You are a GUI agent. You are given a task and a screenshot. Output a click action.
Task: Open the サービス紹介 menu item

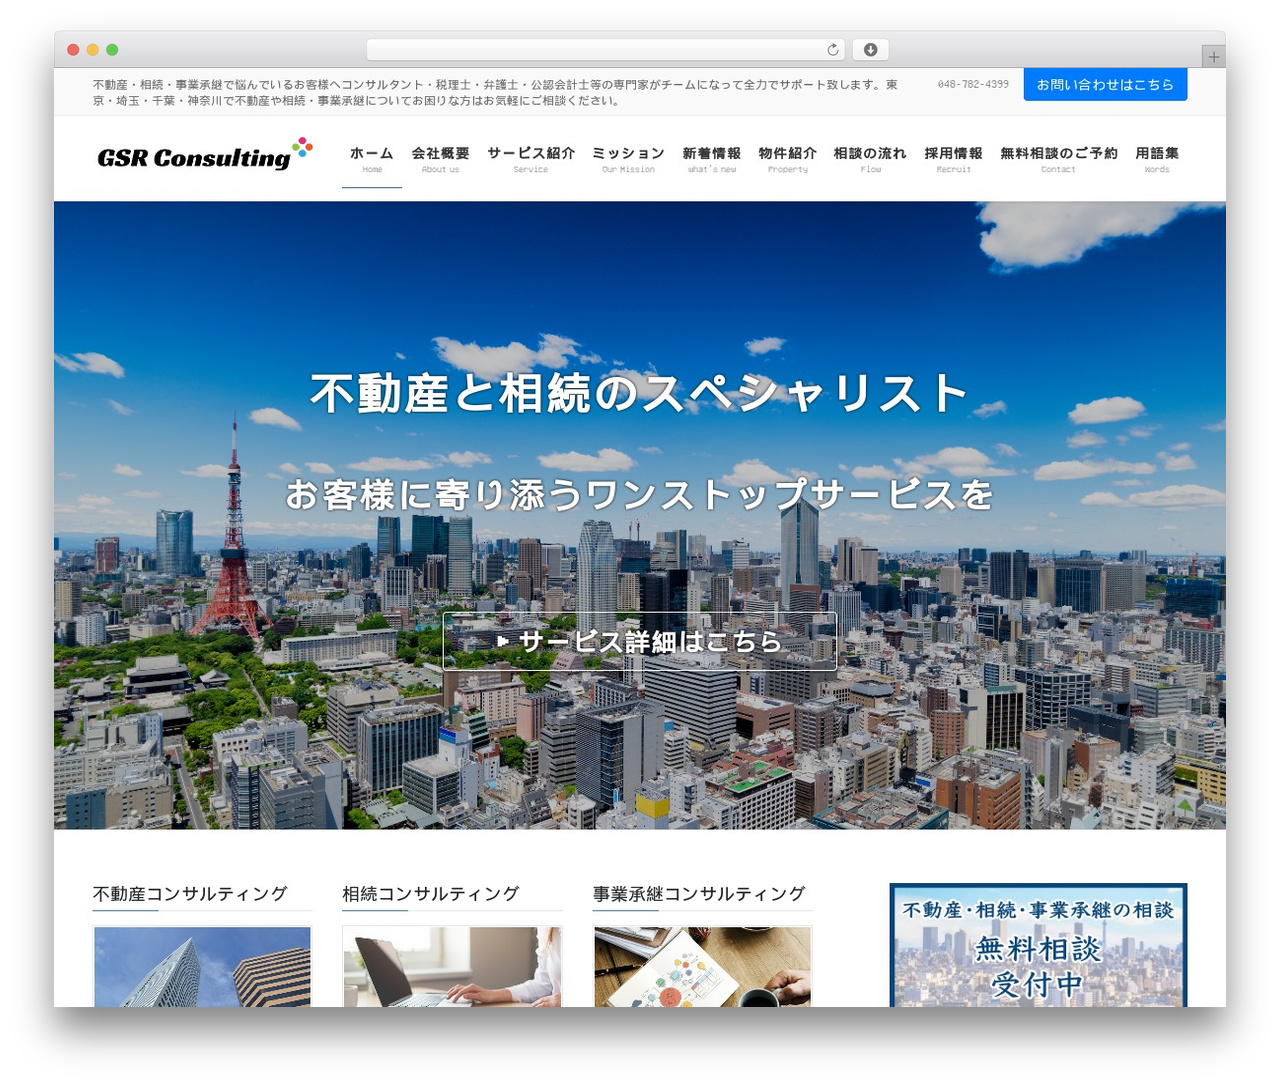tap(531, 159)
